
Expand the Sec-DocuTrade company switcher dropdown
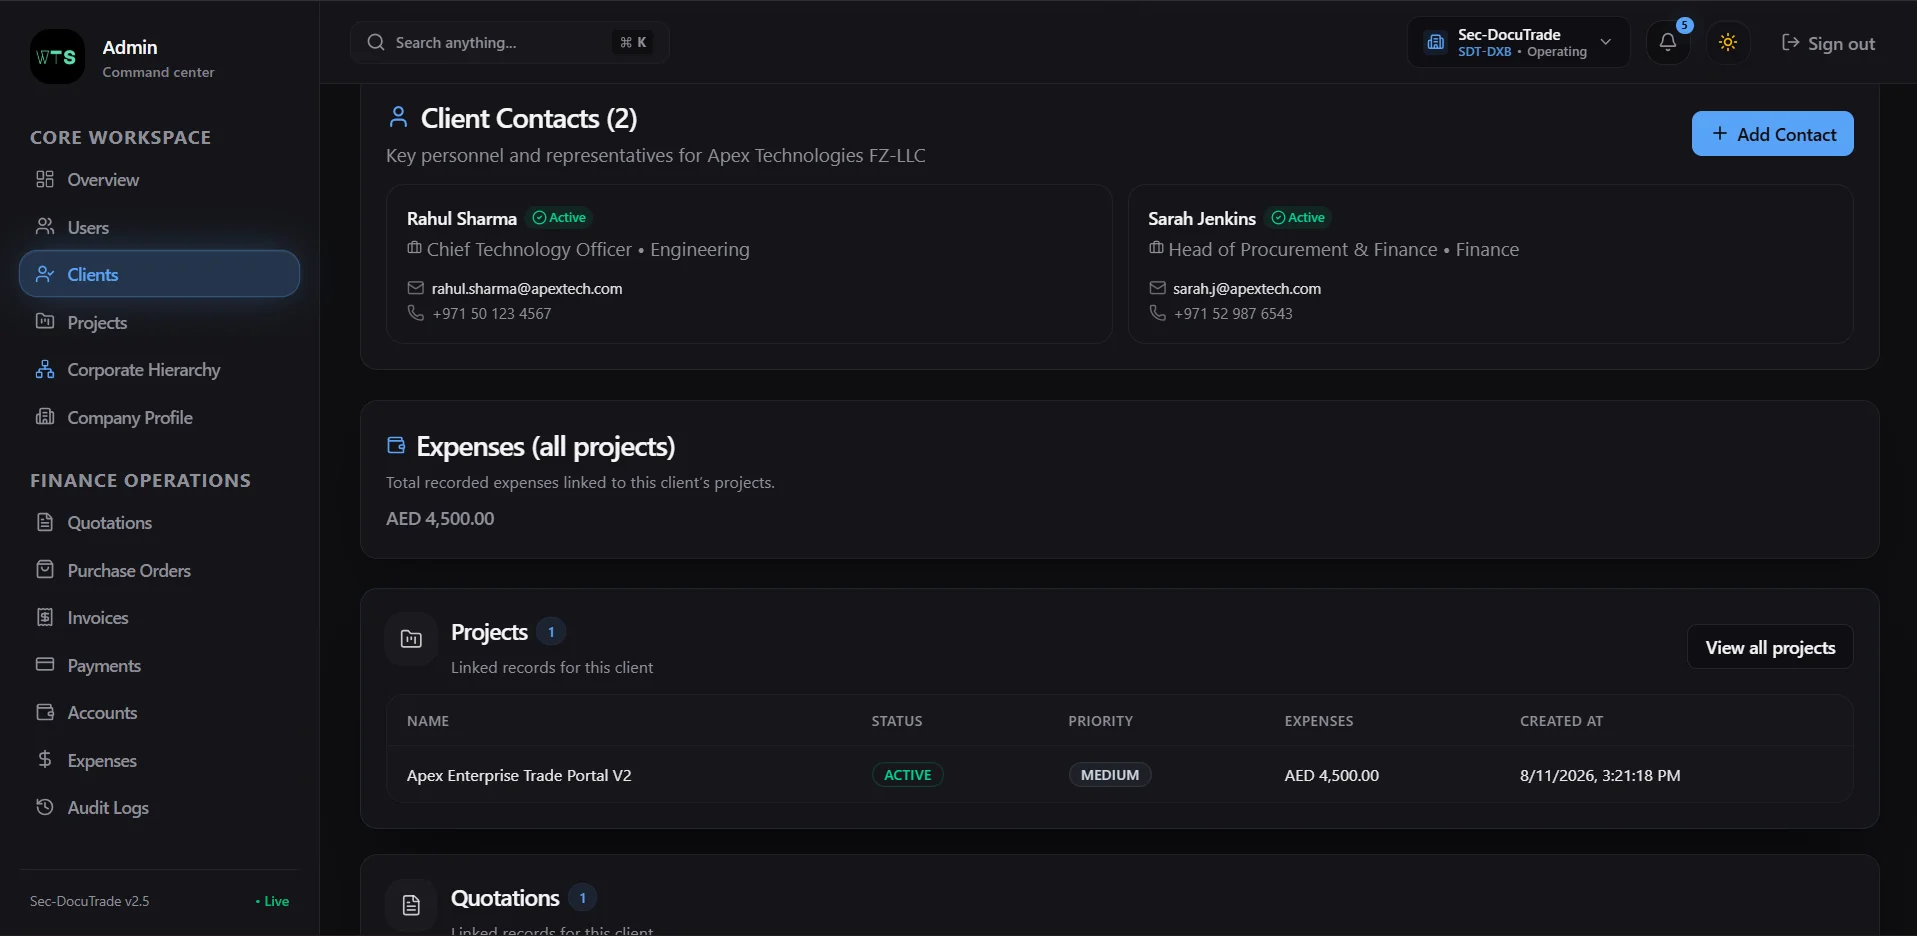point(1518,42)
